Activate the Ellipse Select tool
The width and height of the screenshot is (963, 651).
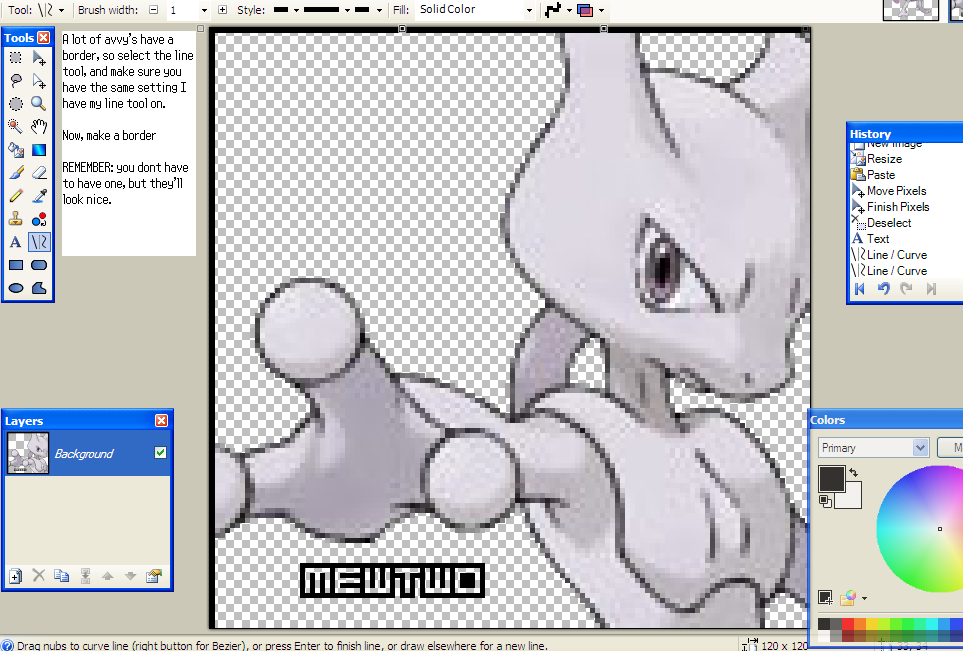tap(15, 104)
